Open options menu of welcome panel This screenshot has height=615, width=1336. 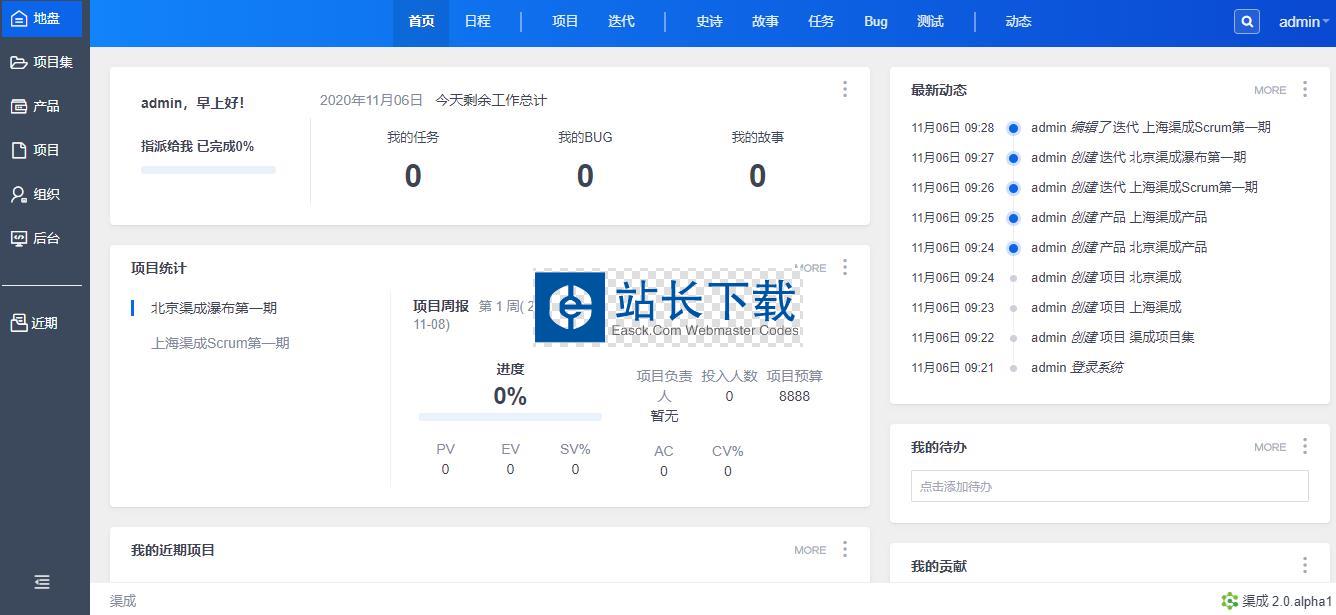[x=845, y=89]
